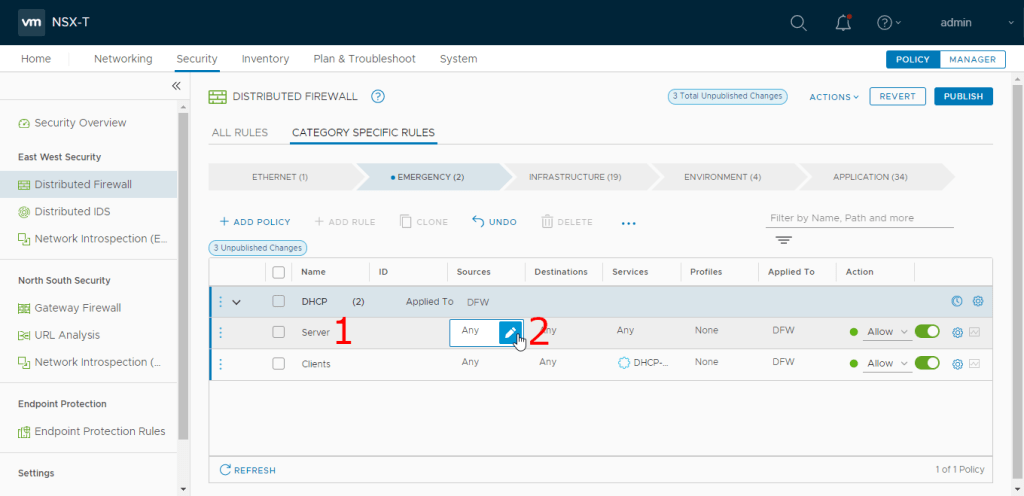The width and height of the screenshot is (1024, 496).
Task: Toggle the Server rule enable switch
Action: point(927,332)
